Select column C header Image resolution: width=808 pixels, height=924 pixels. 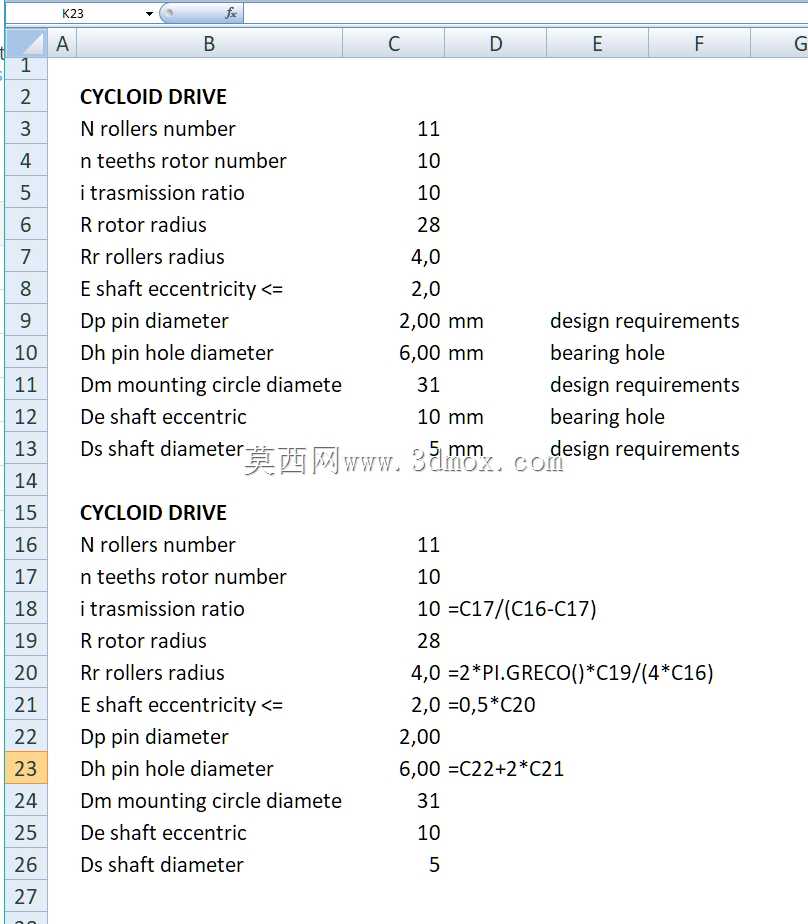pyautogui.click(x=394, y=44)
